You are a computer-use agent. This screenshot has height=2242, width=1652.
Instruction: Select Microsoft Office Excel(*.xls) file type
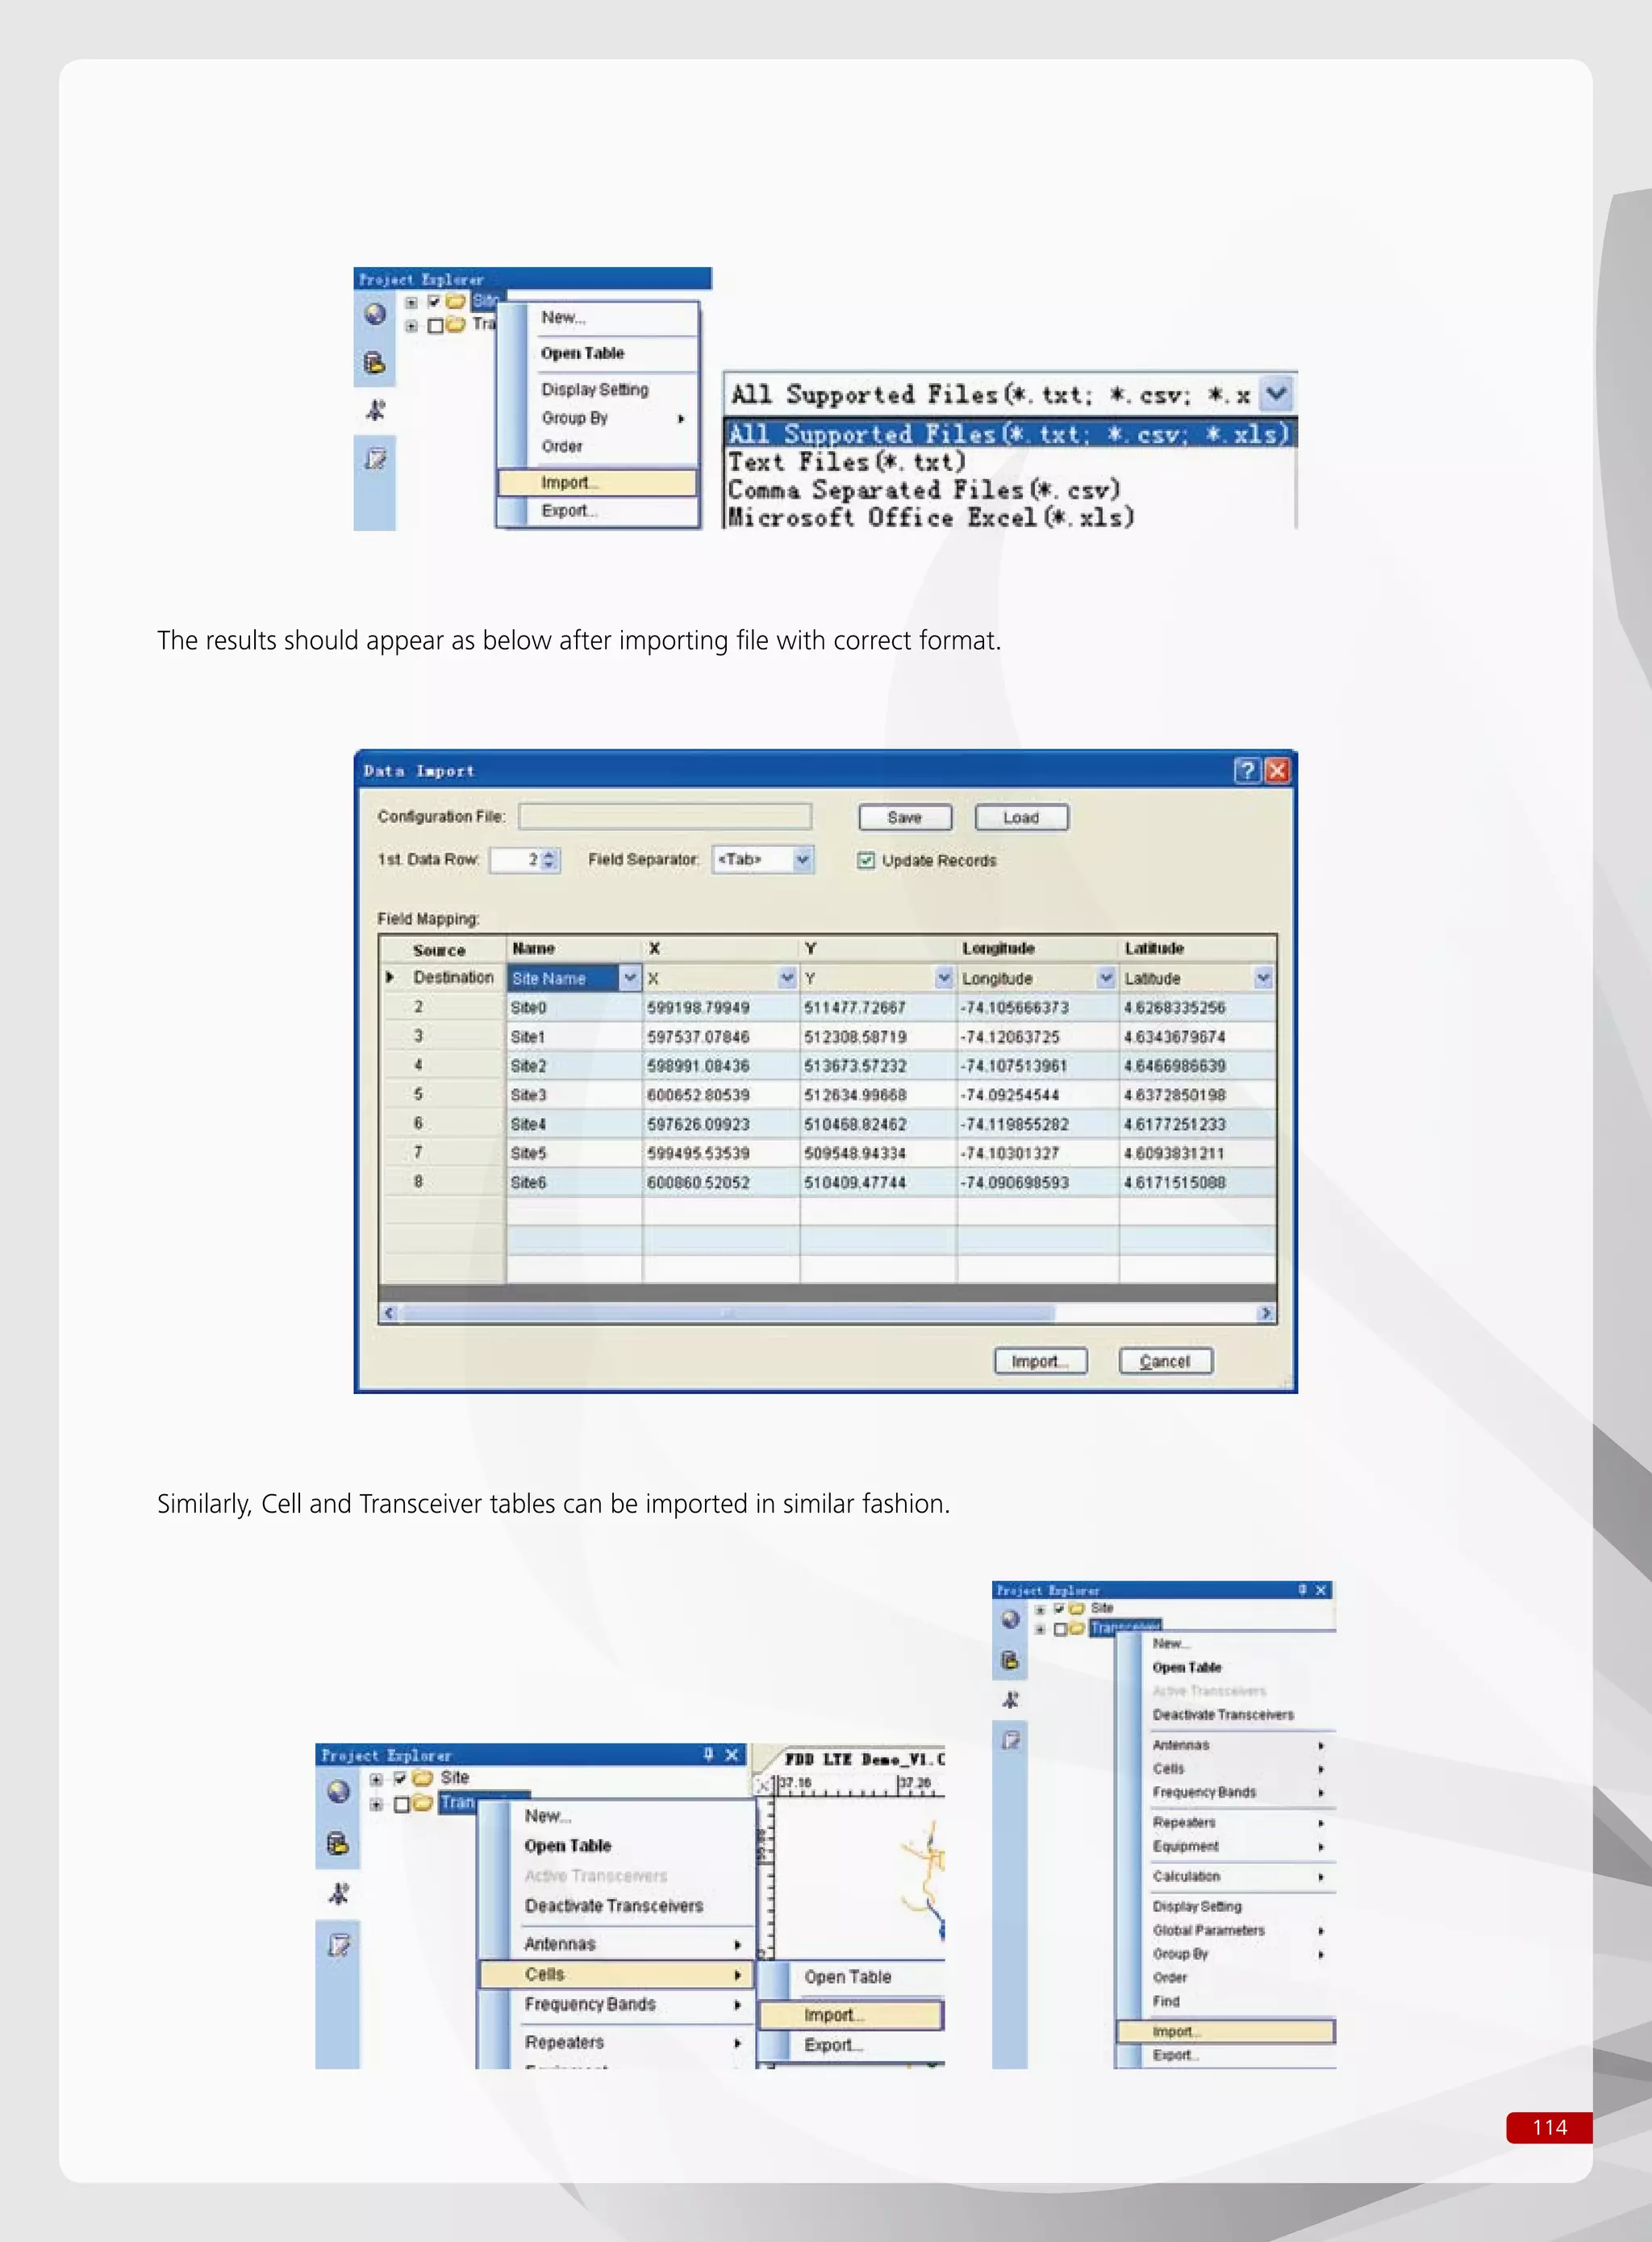930,517
